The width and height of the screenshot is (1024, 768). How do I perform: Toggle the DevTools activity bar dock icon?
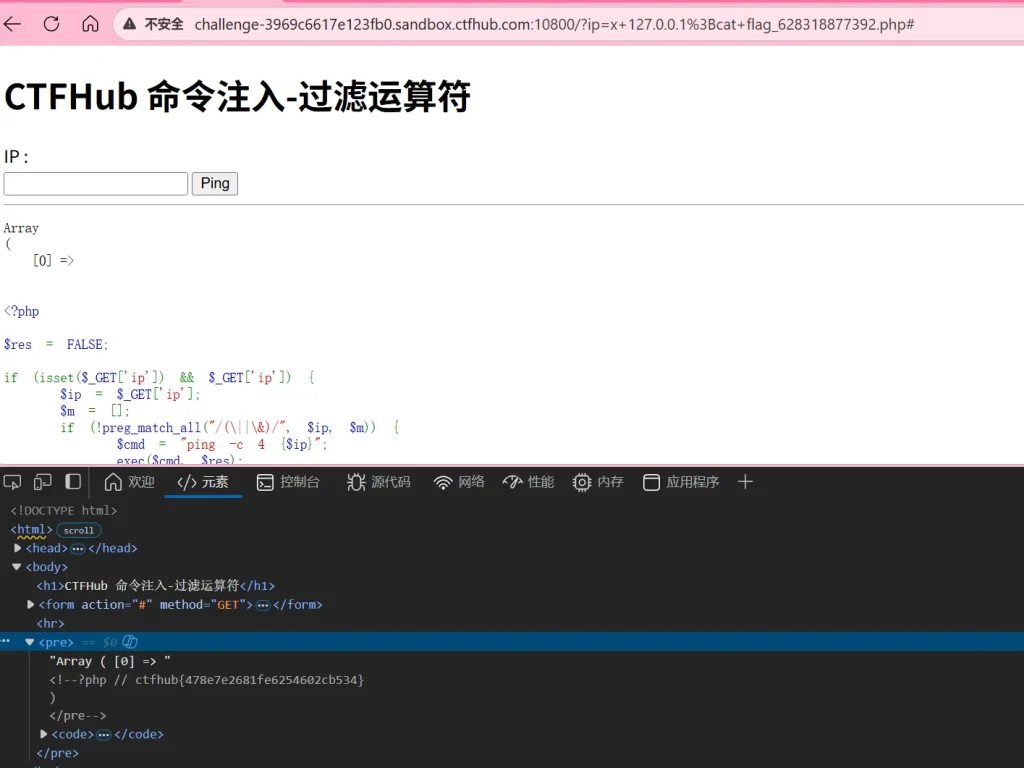click(73, 482)
